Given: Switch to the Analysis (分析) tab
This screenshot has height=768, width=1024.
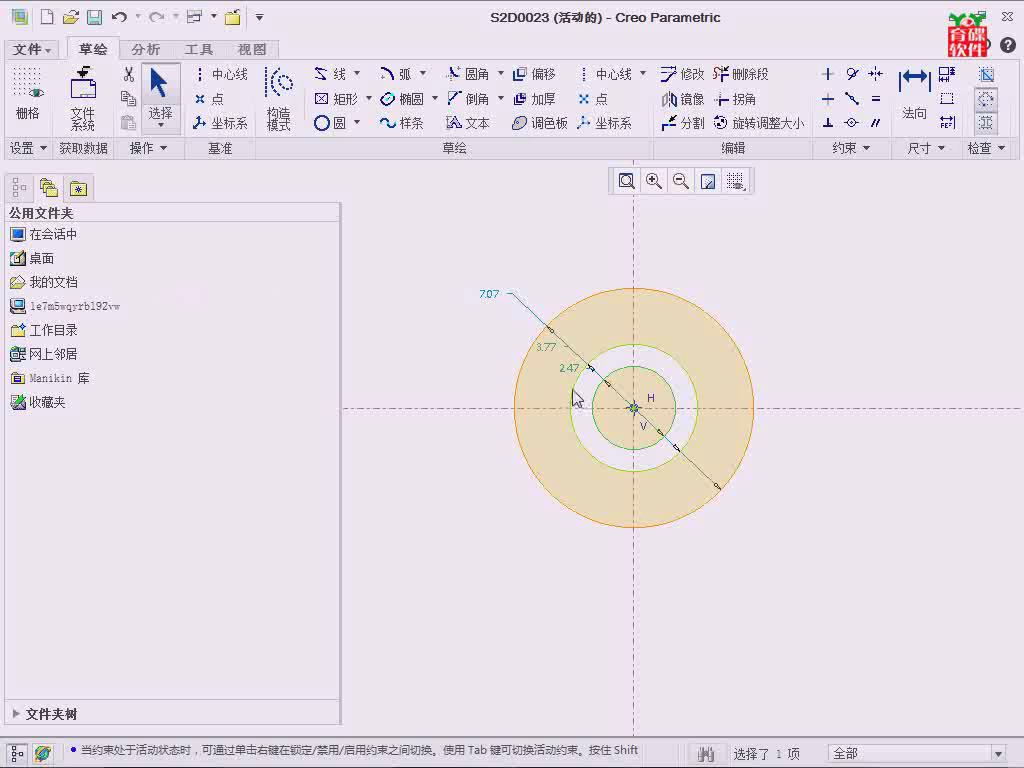Looking at the screenshot, I should [x=145, y=49].
